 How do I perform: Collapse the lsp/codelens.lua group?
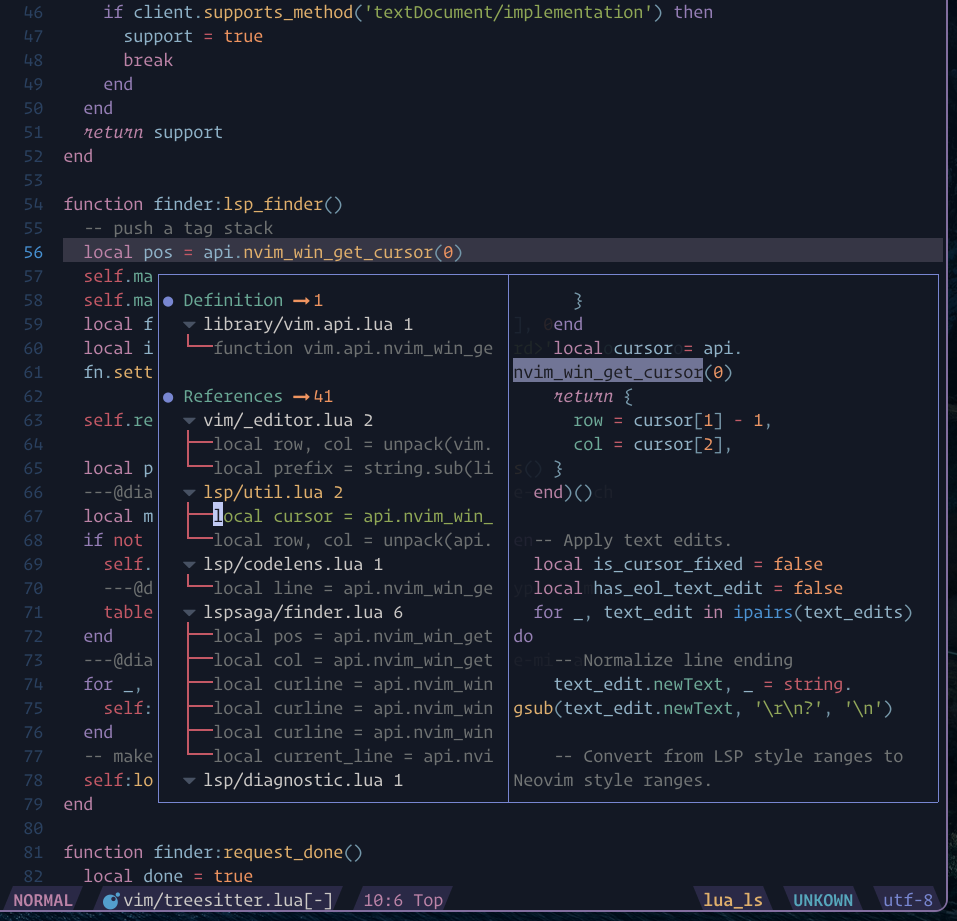click(190, 565)
